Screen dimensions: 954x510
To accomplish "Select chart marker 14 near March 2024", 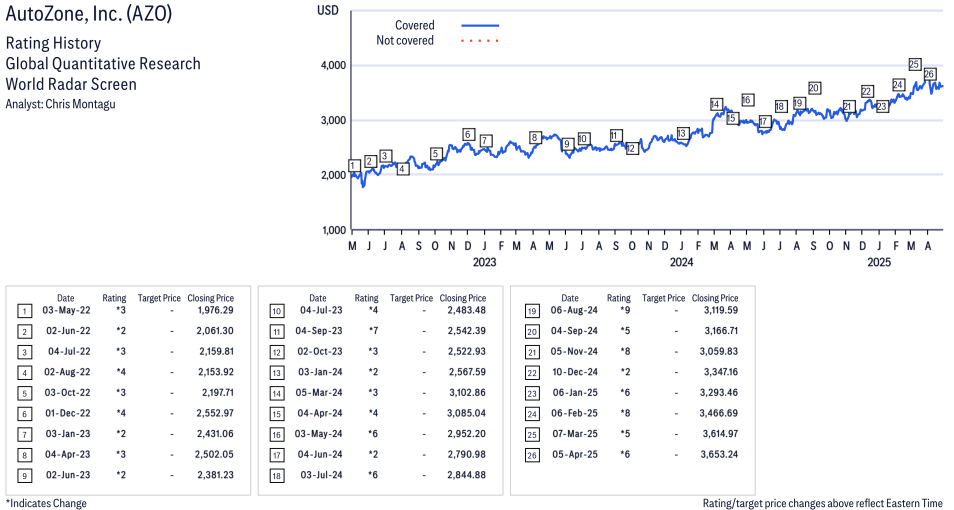I will [716, 105].
